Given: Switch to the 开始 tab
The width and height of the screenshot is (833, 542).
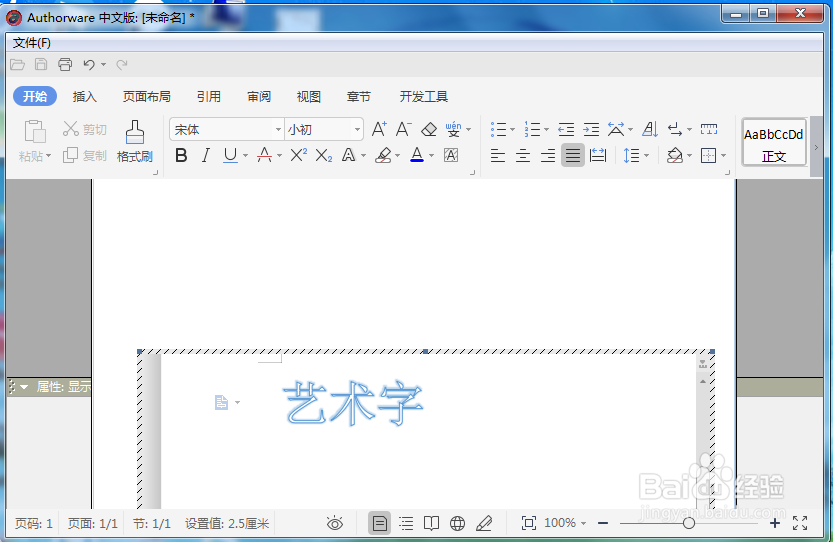Looking at the screenshot, I should [x=35, y=96].
